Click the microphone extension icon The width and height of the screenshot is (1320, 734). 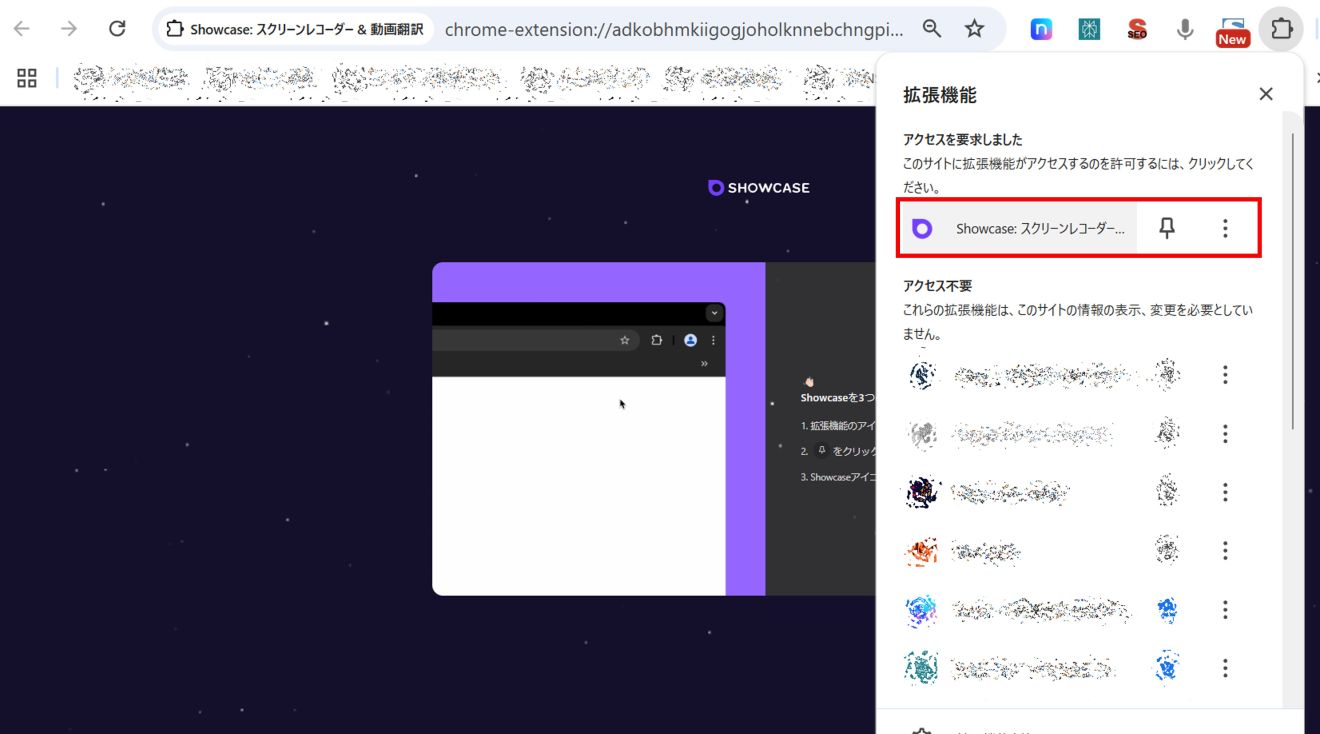(x=1185, y=30)
